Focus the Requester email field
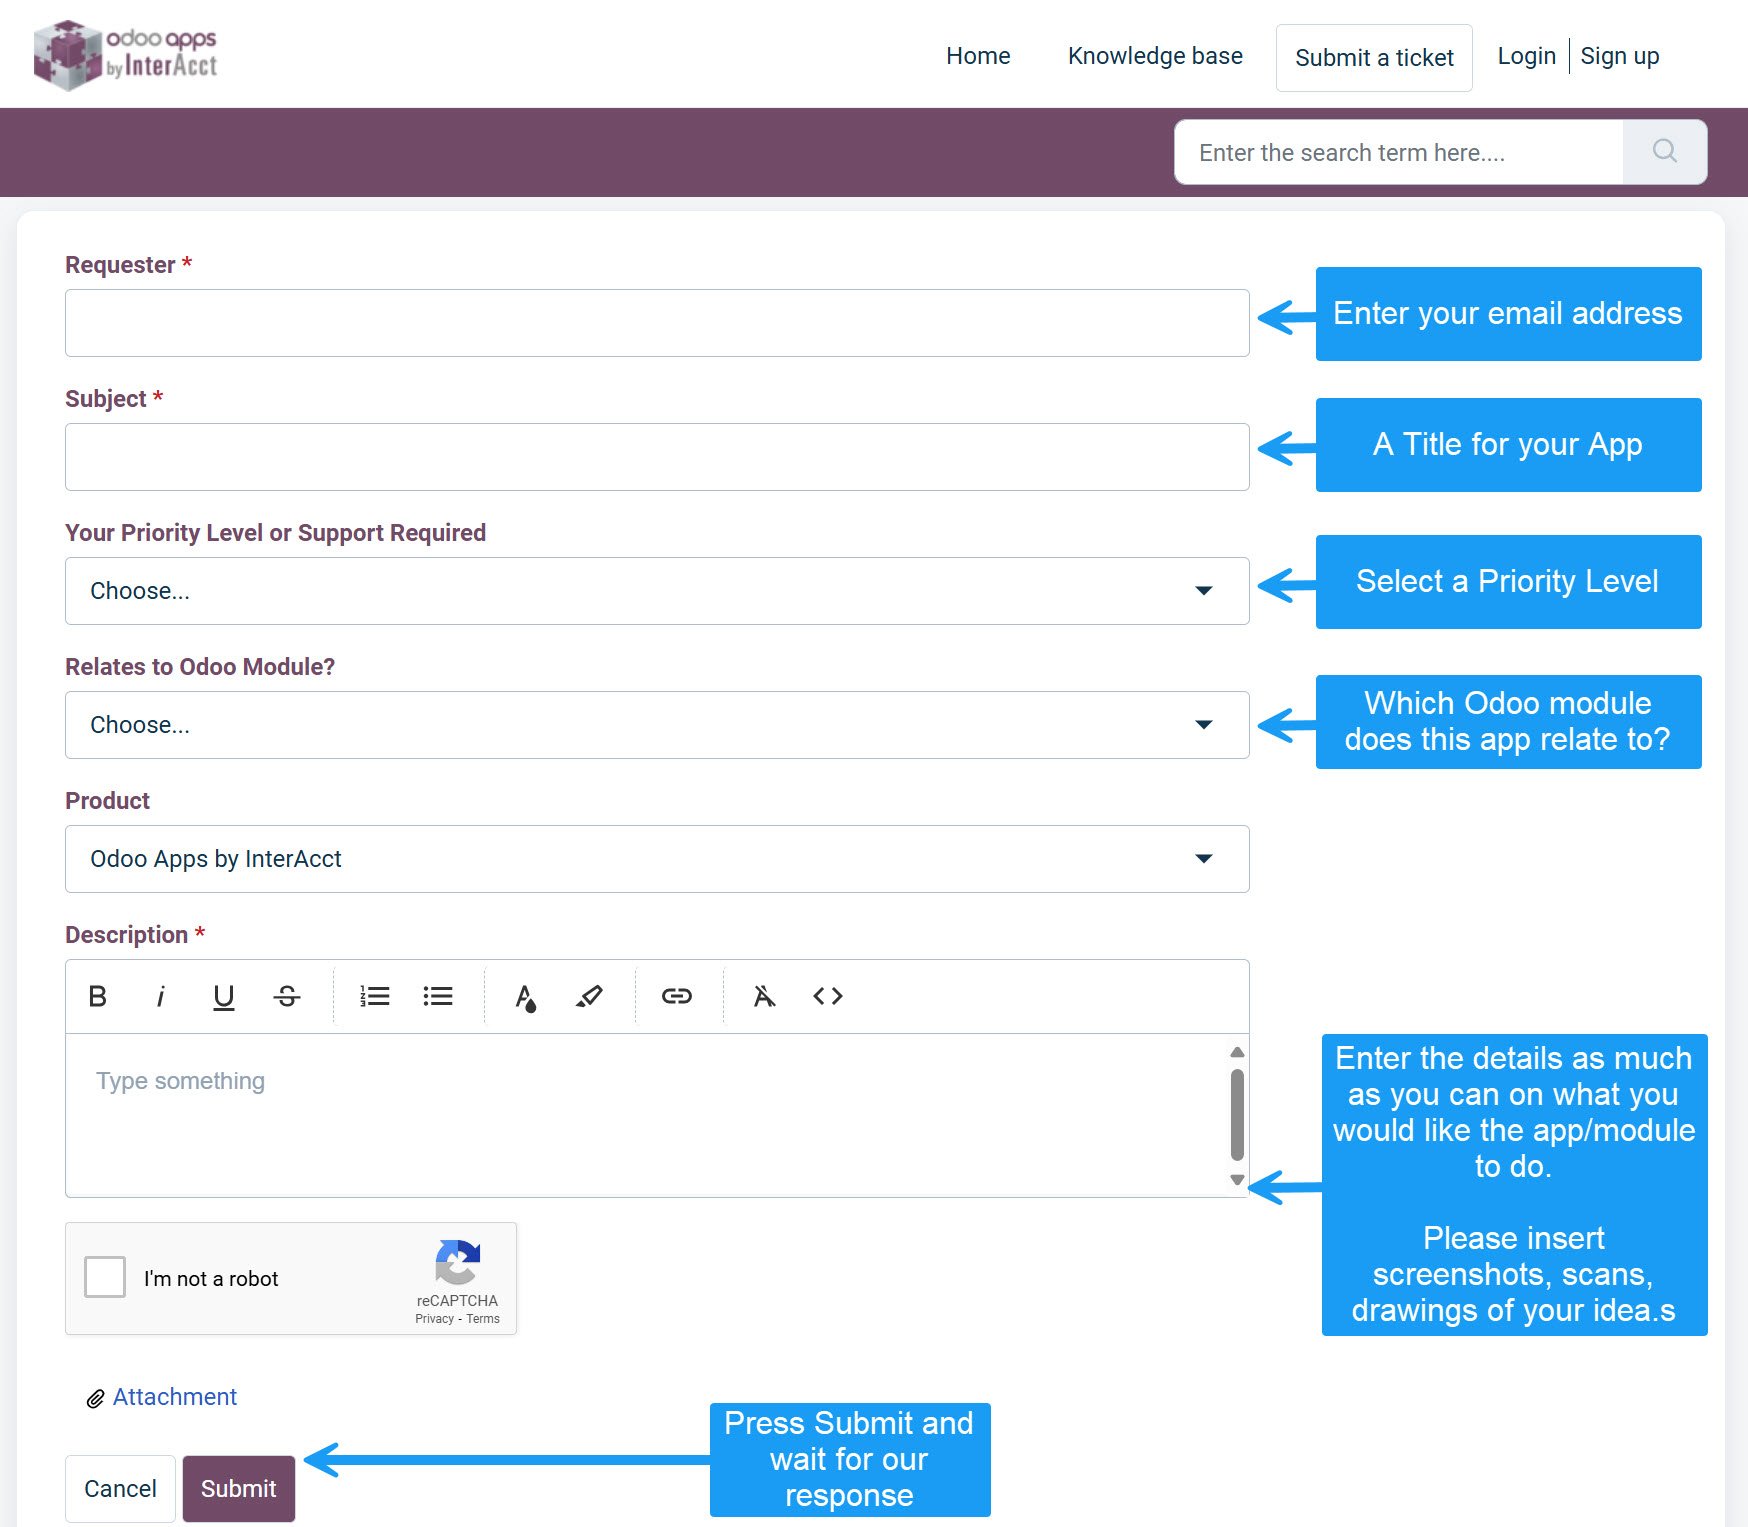Screen dimensions: 1748x1527 click(x=657, y=323)
